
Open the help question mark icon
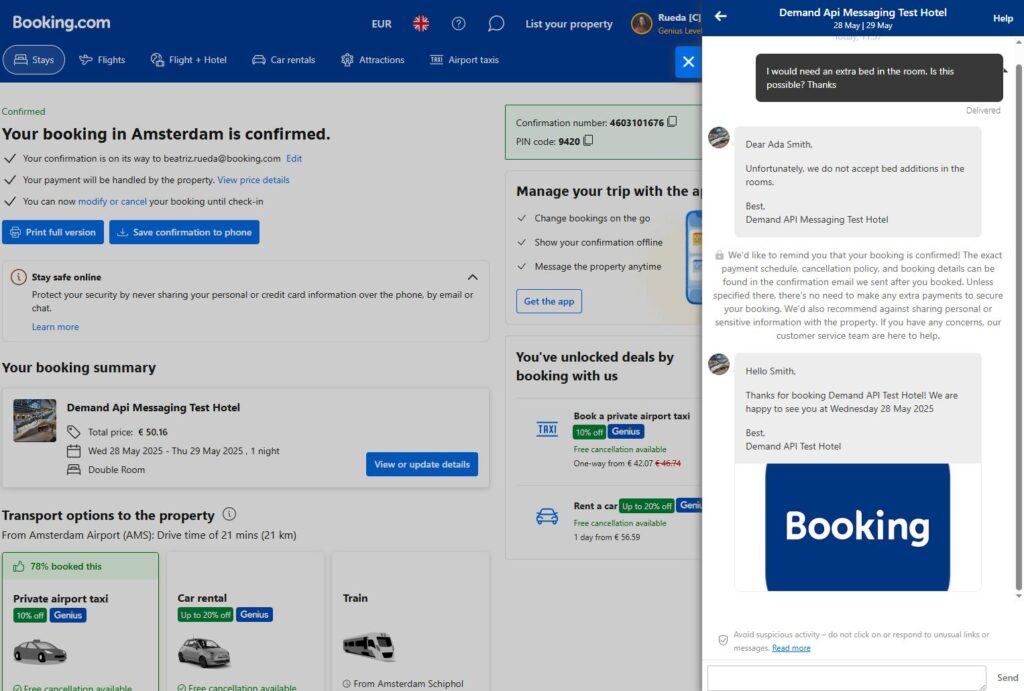pyautogui.click(x=458, y=24)
